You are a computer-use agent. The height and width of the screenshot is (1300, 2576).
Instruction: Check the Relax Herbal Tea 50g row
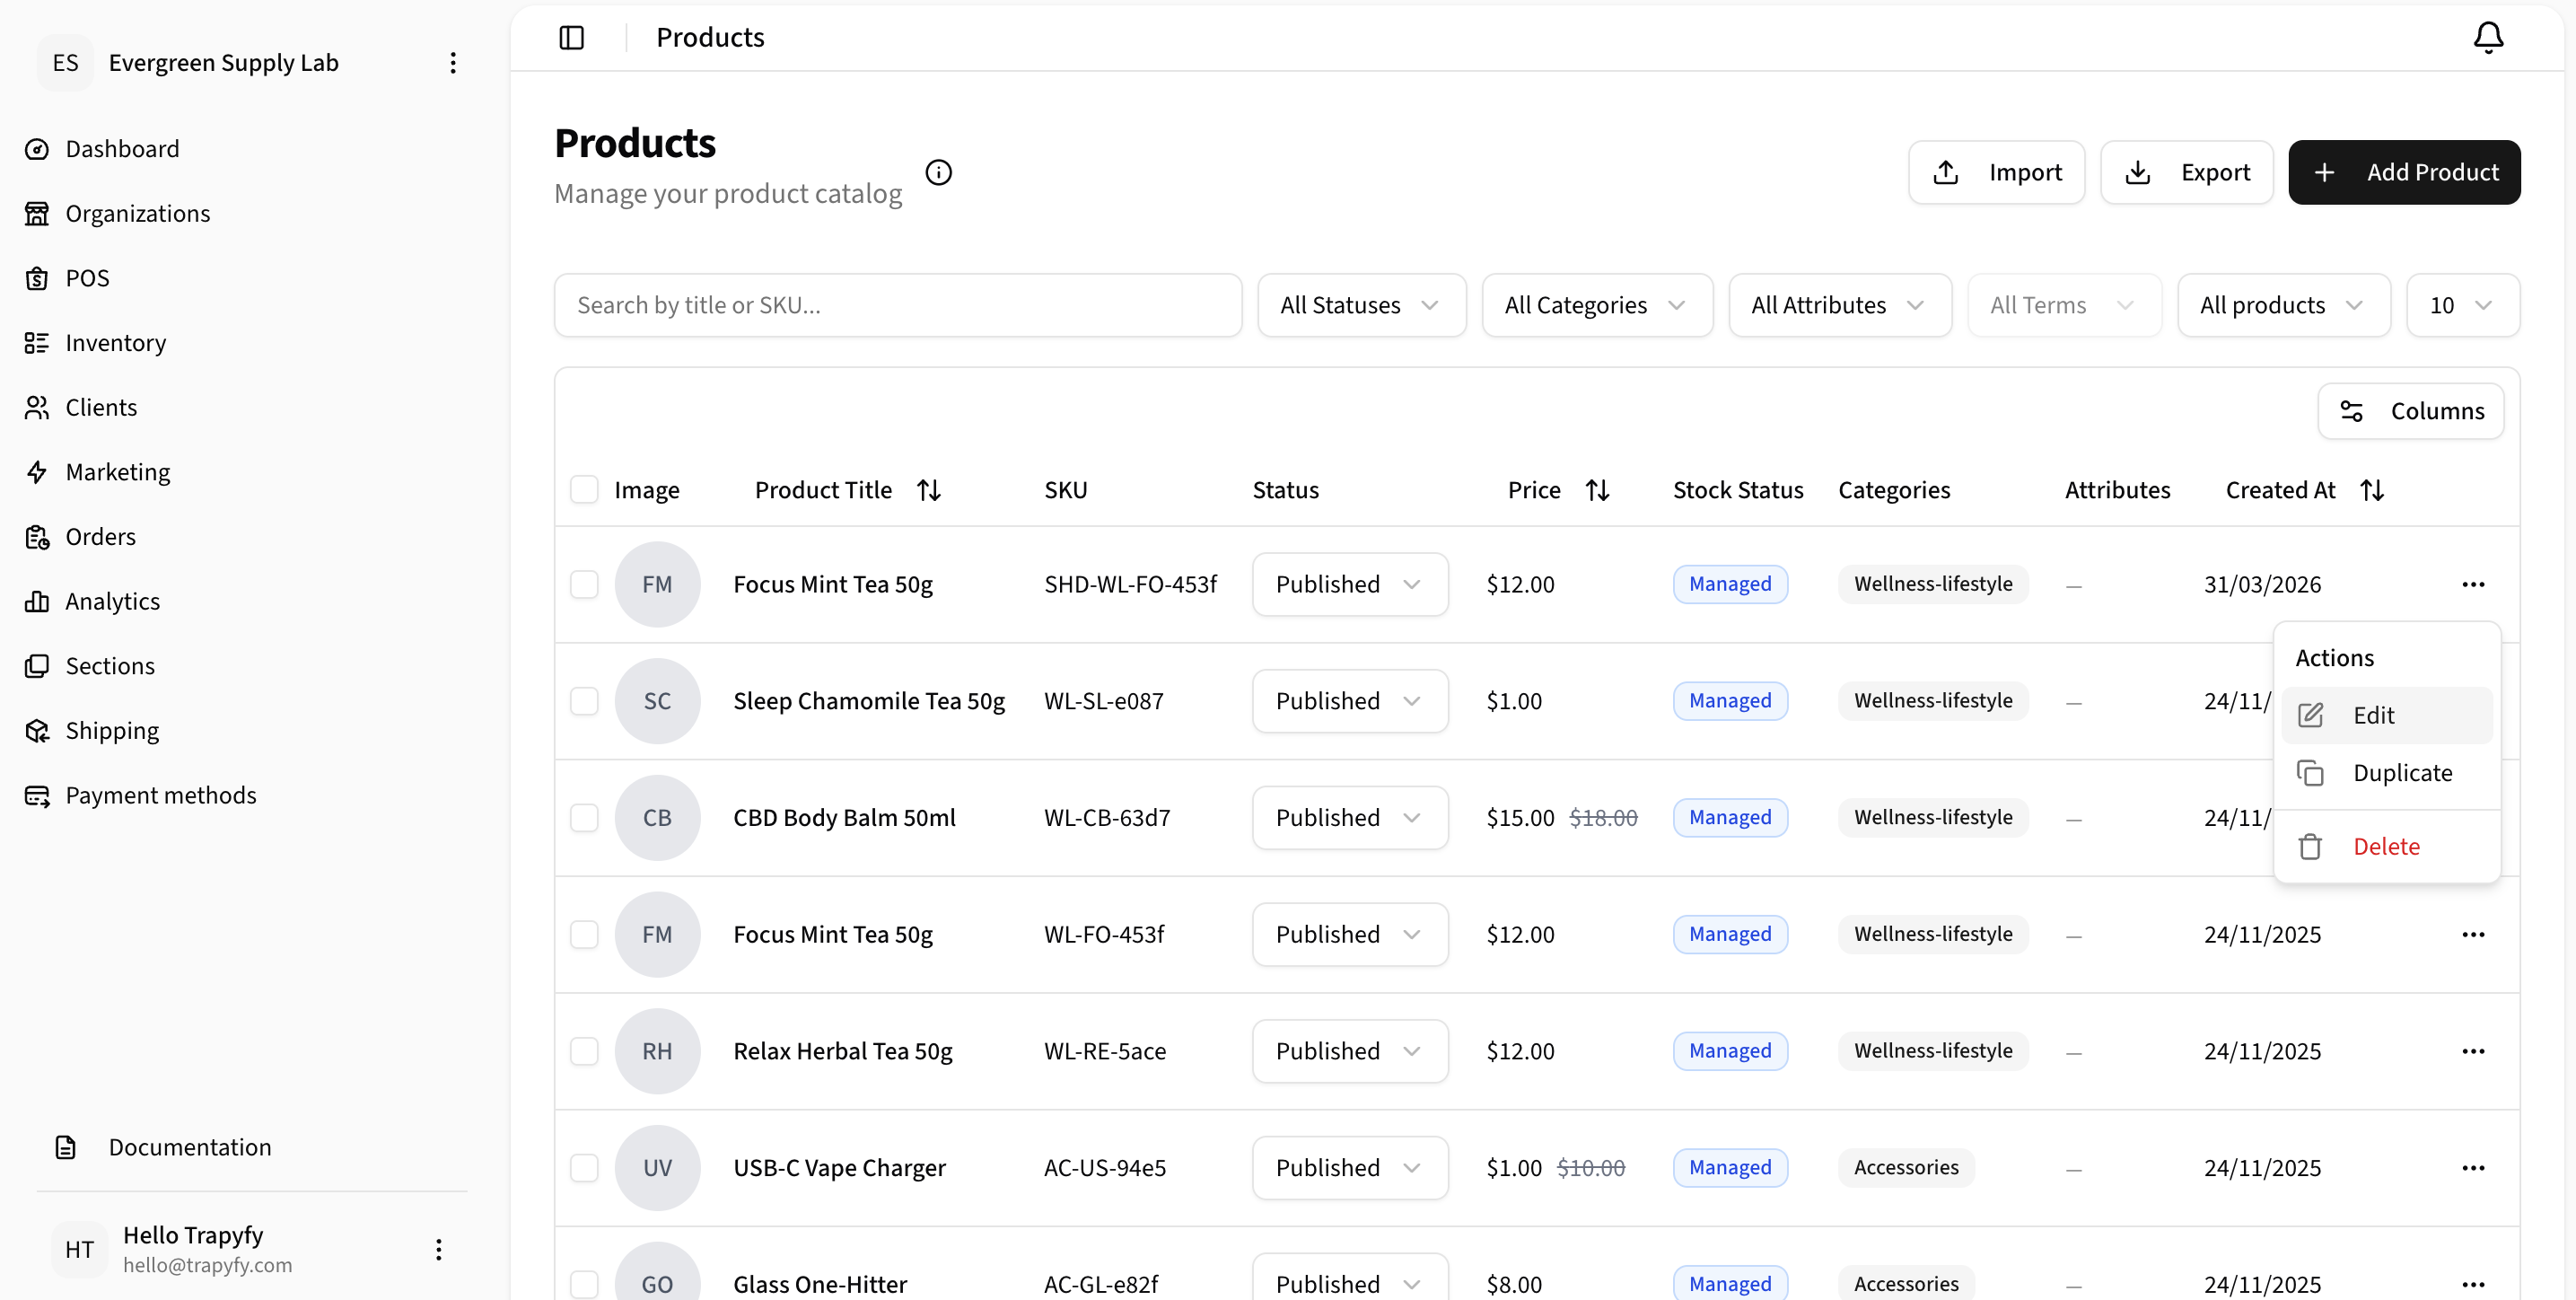tap(584, 1051)
